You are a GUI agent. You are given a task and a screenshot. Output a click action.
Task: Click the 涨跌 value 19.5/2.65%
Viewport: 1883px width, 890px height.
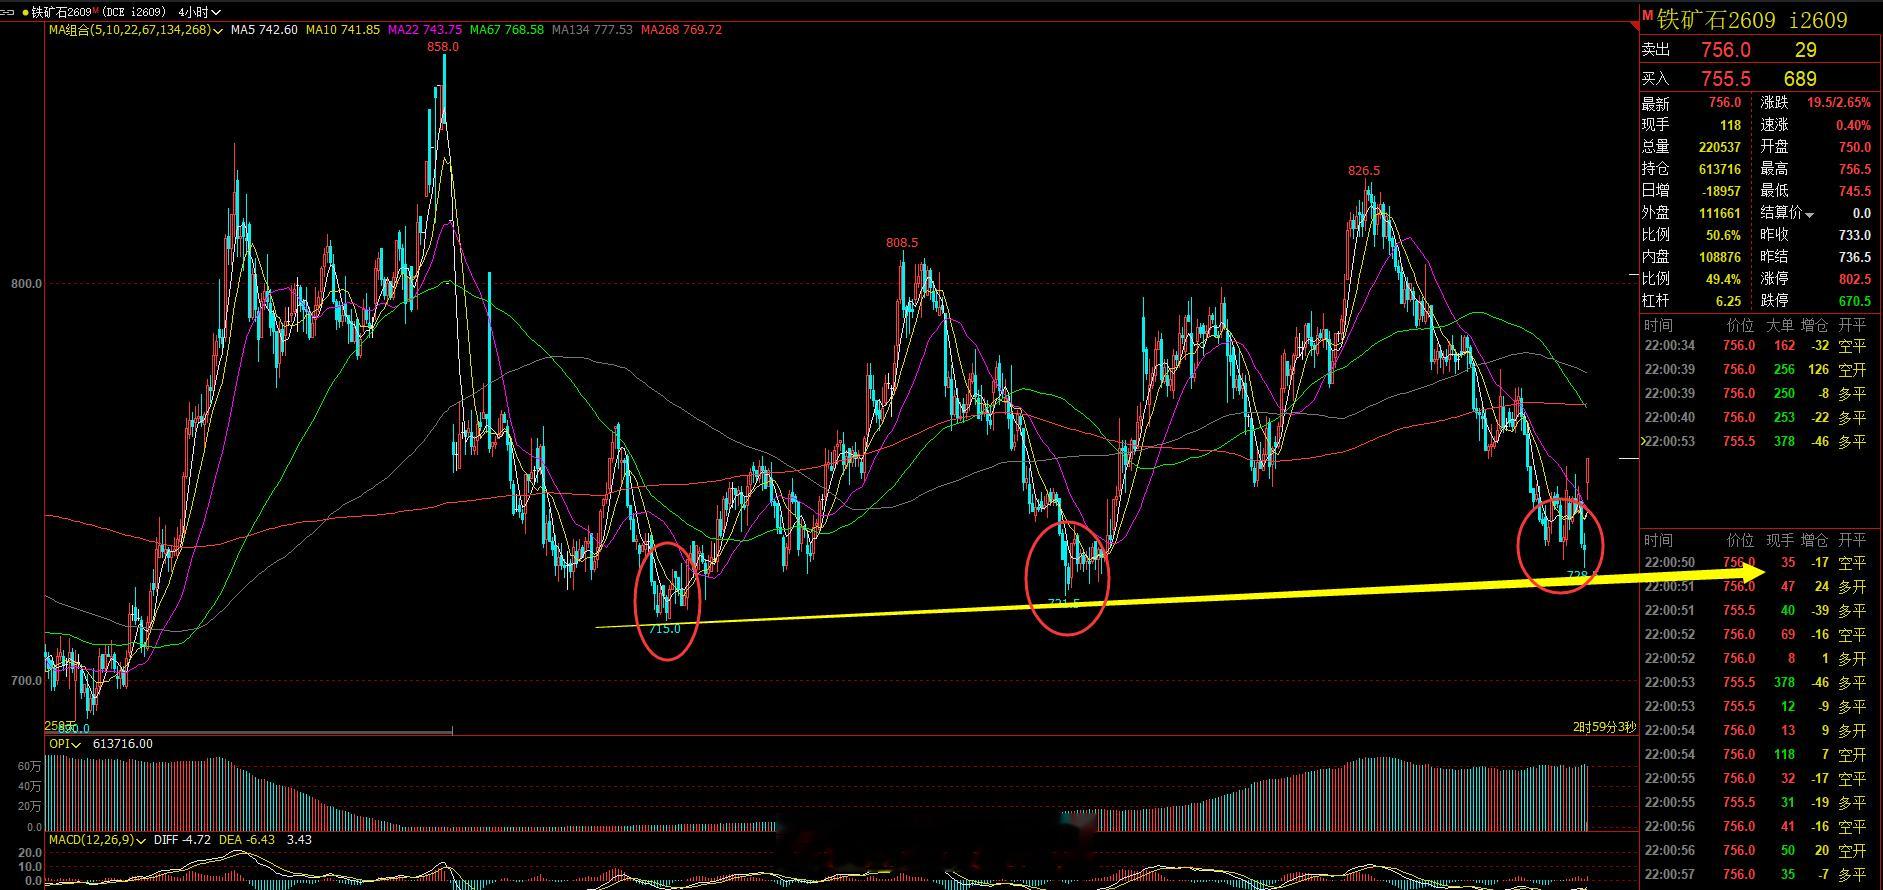click(x=1838, y=103)
